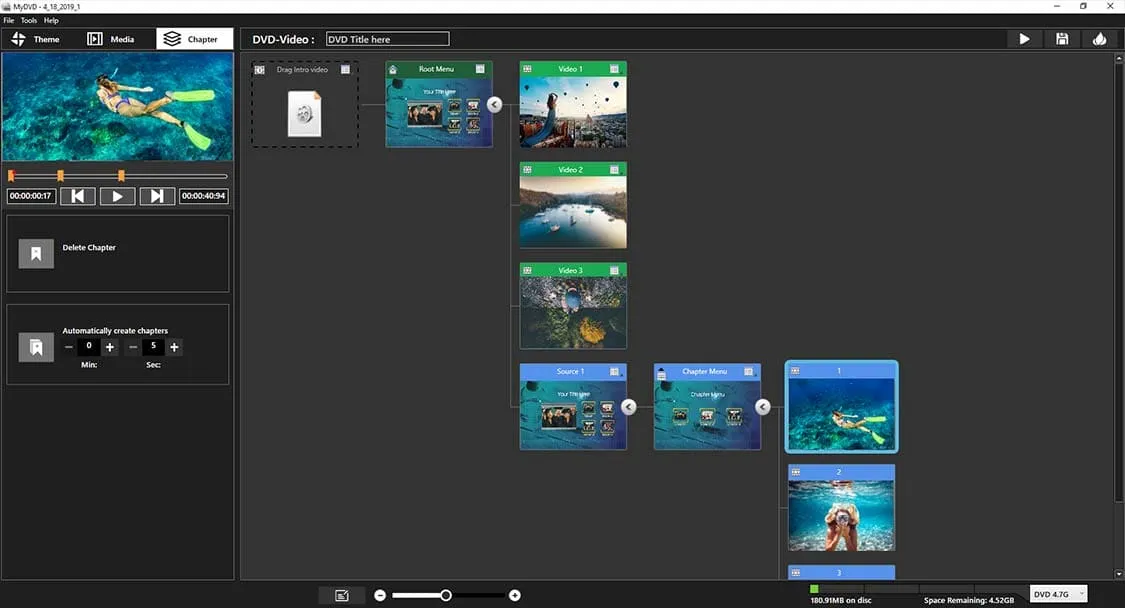This screenshot has height=608, width=1125.
Task: Click the Min value field showing 0
Action: [x=89, y=347]
